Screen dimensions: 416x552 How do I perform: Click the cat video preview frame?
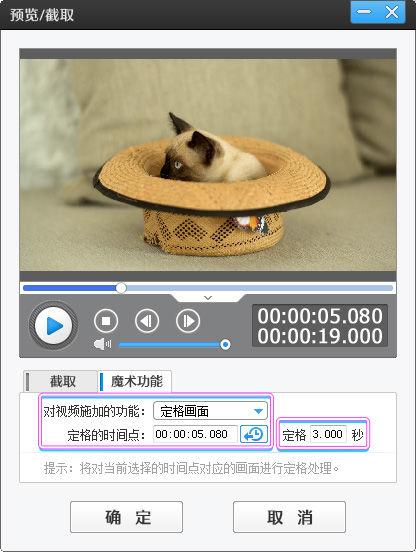(208, 165)
